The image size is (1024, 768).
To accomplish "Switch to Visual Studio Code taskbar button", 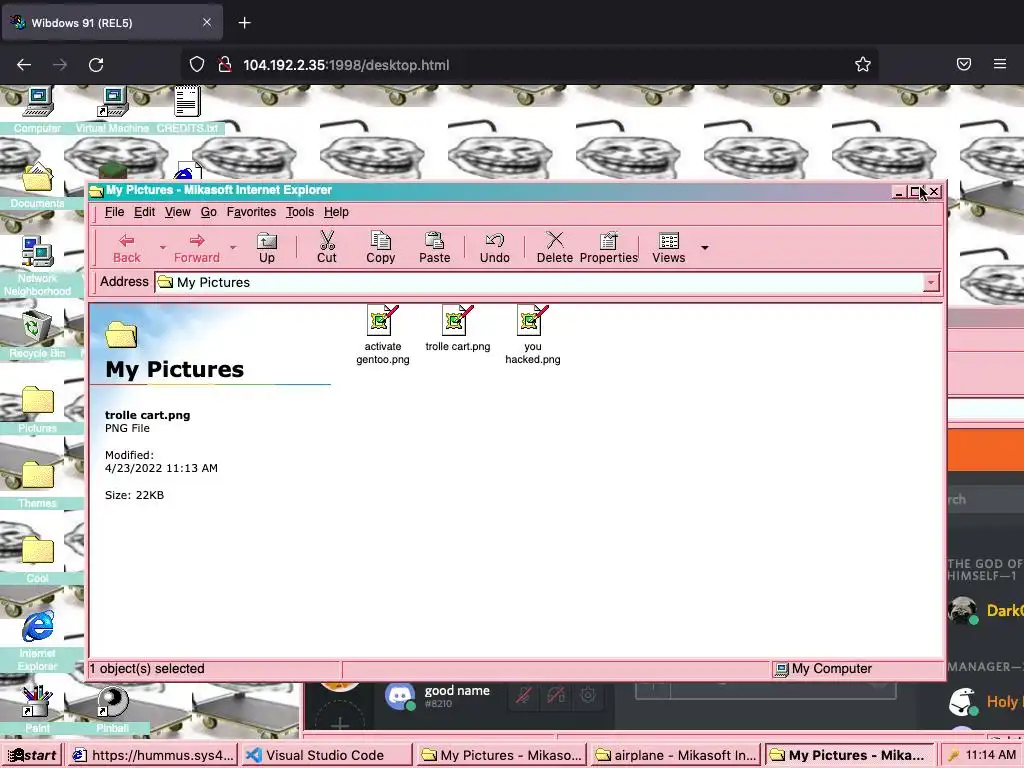I will [x=327, y=755].
